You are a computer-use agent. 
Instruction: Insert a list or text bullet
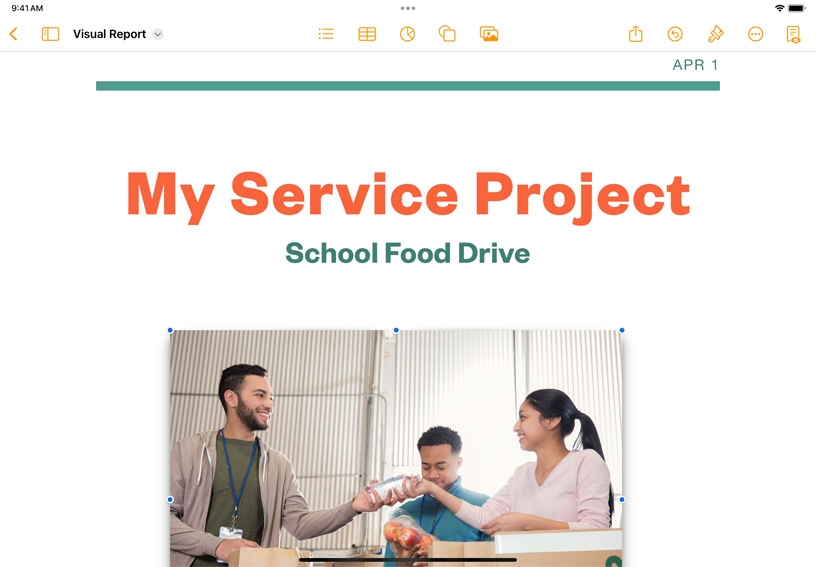click(x=326, y=34)
